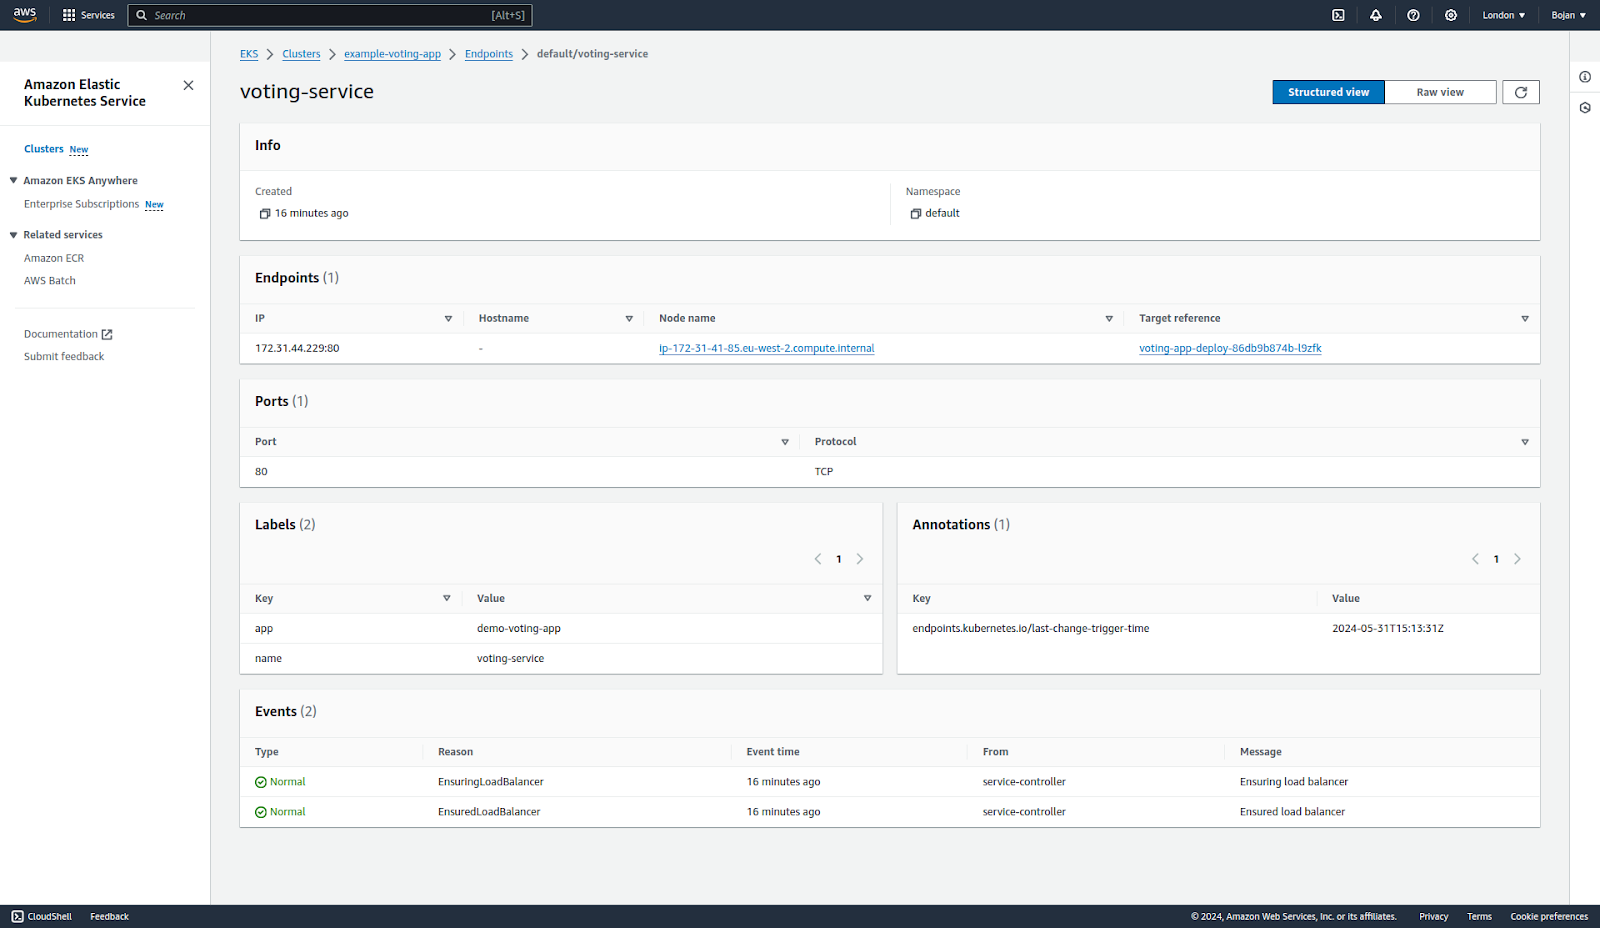Open the ip-172-31-41-85 node name link

(766, 348)
